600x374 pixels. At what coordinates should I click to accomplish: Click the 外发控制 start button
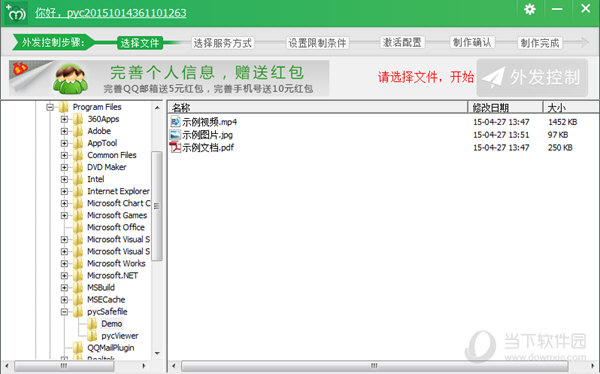(x=532, y=78)
